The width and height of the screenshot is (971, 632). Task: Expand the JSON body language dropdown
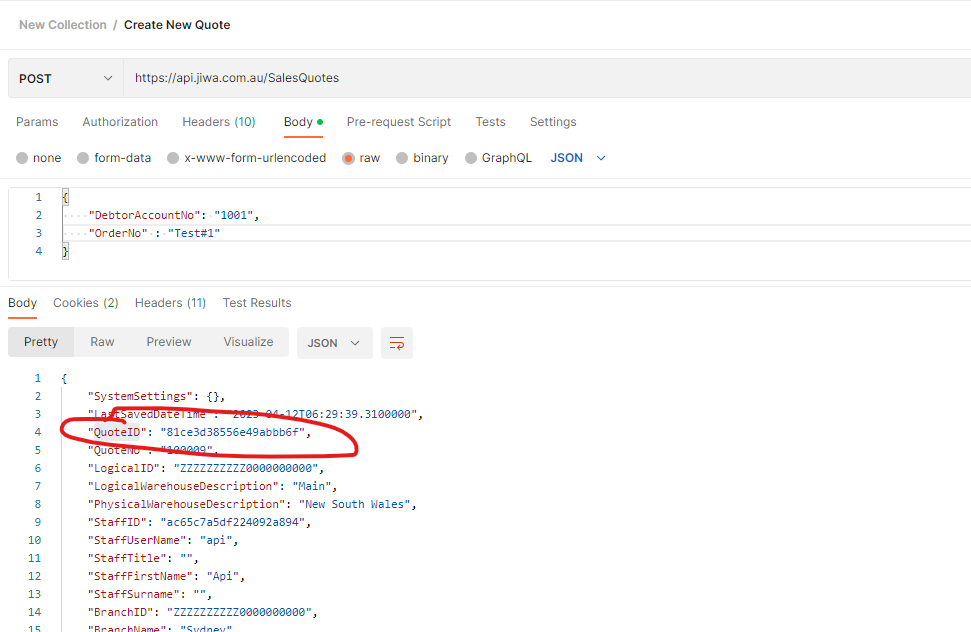point(578,158)
